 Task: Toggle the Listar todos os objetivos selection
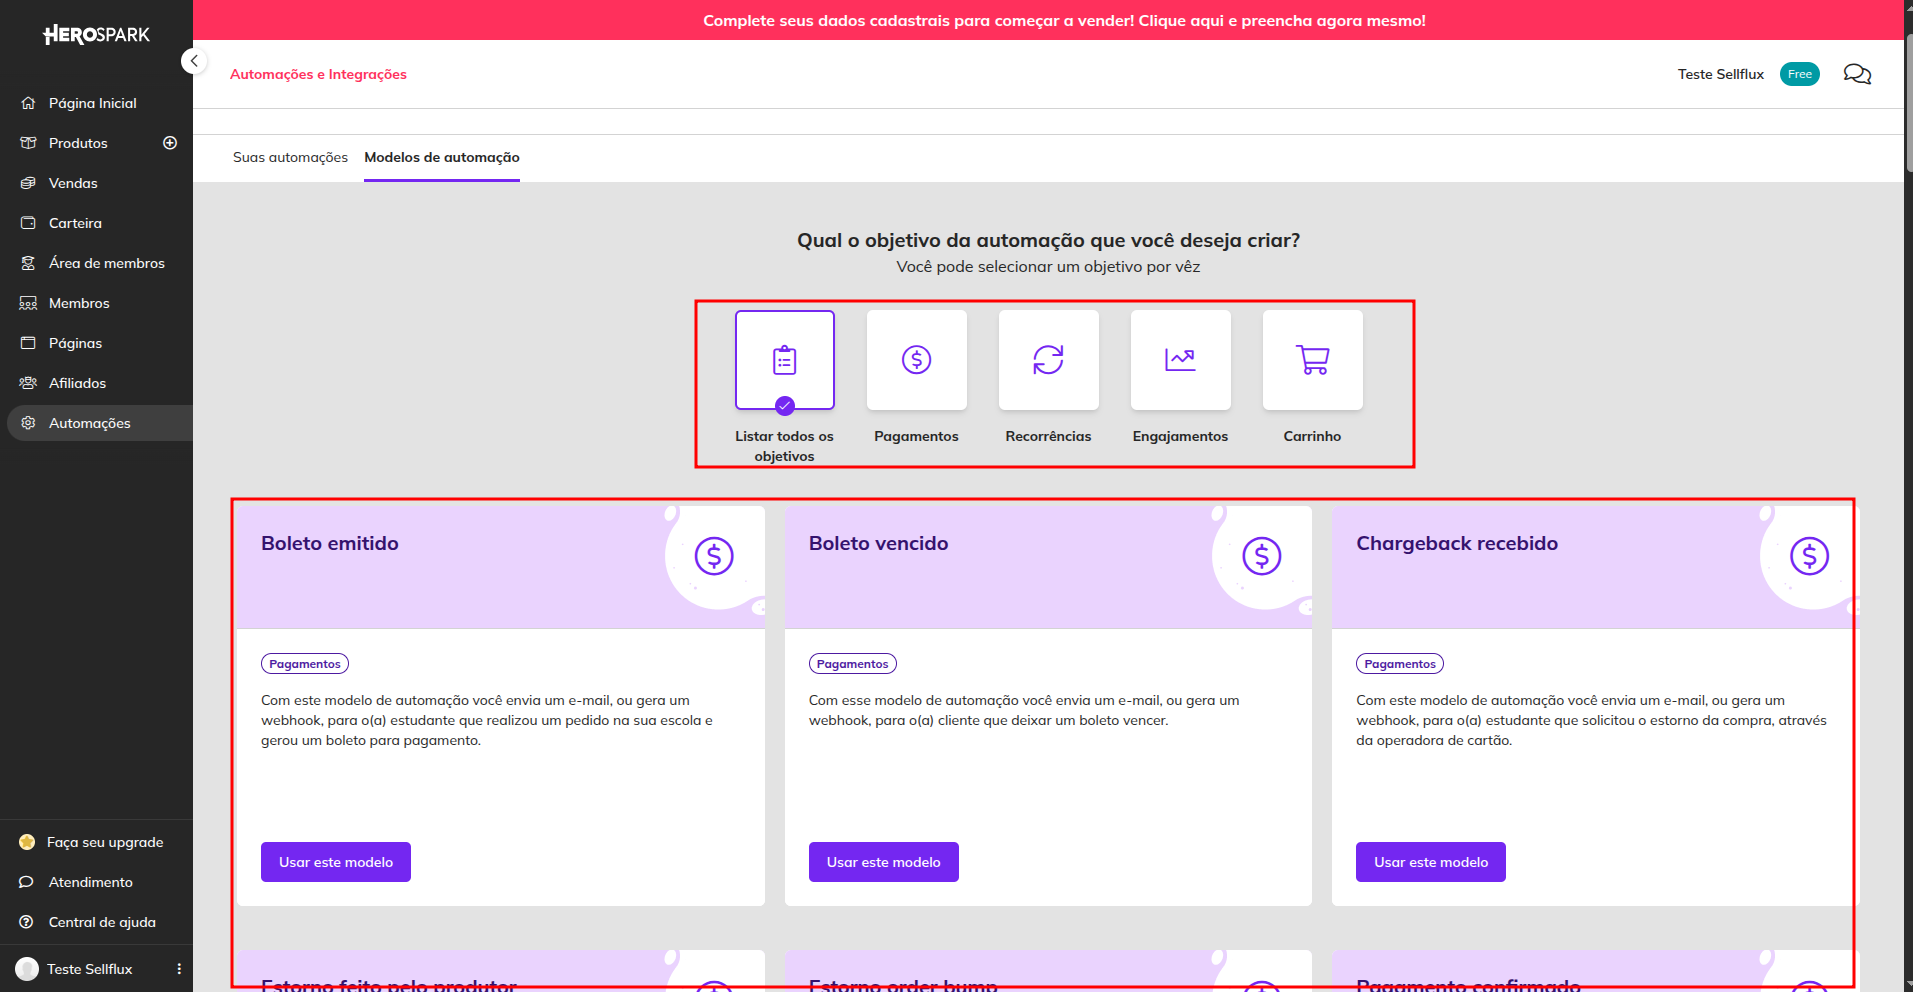(x=784, y=360)
